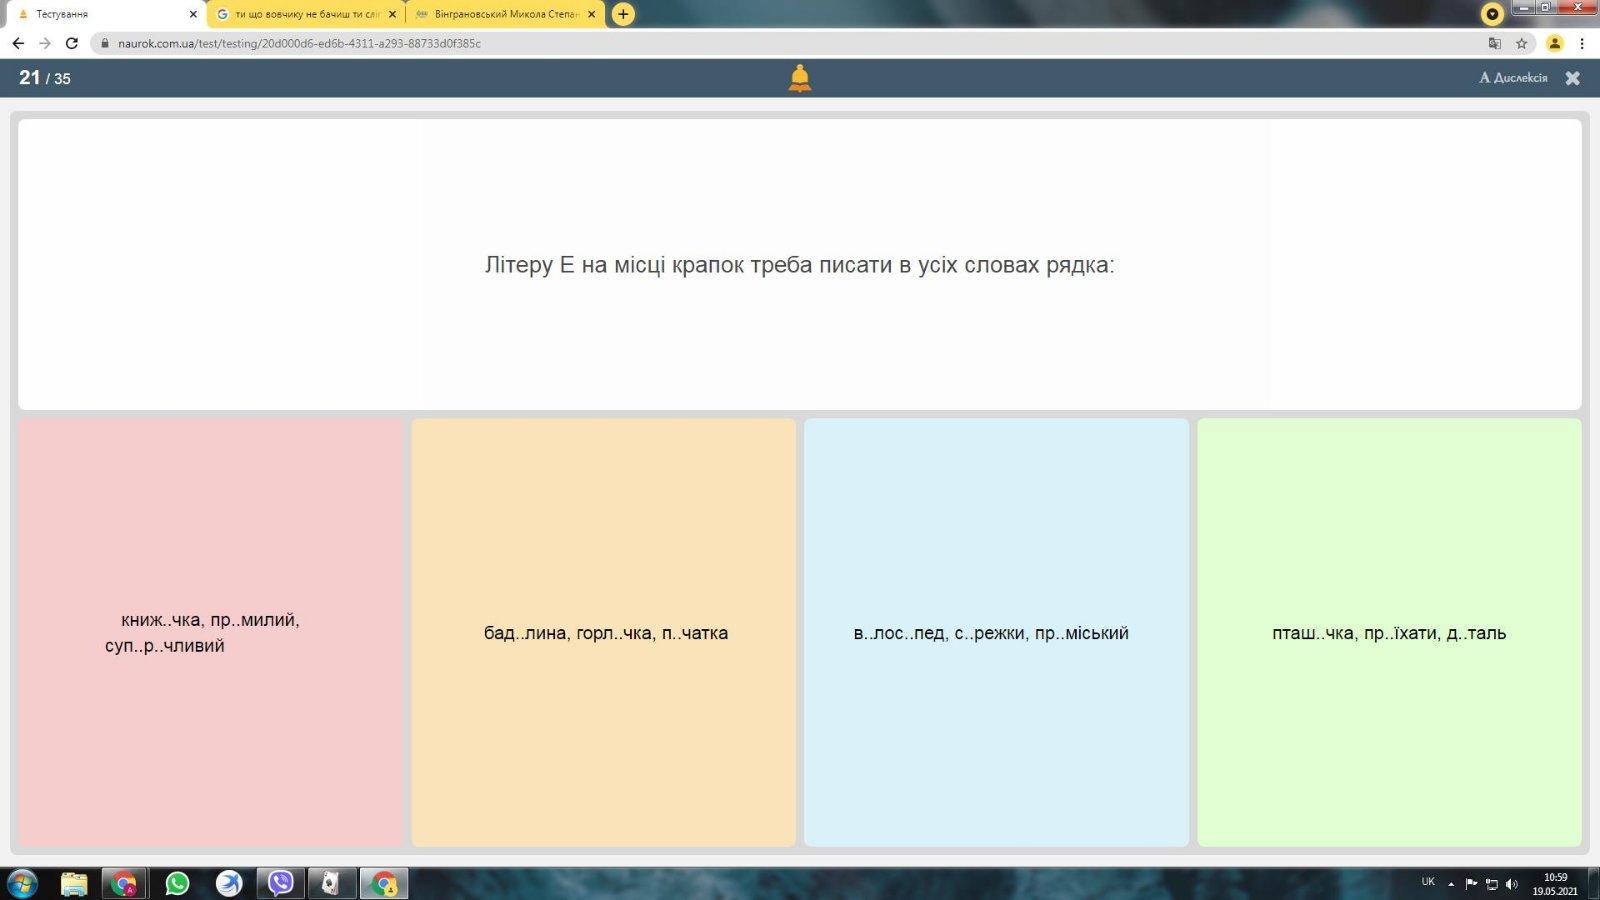Screen dimensions: 1600x900
Task: Bookmark this page with the star icon
Action: click(x=1522, y=43)
